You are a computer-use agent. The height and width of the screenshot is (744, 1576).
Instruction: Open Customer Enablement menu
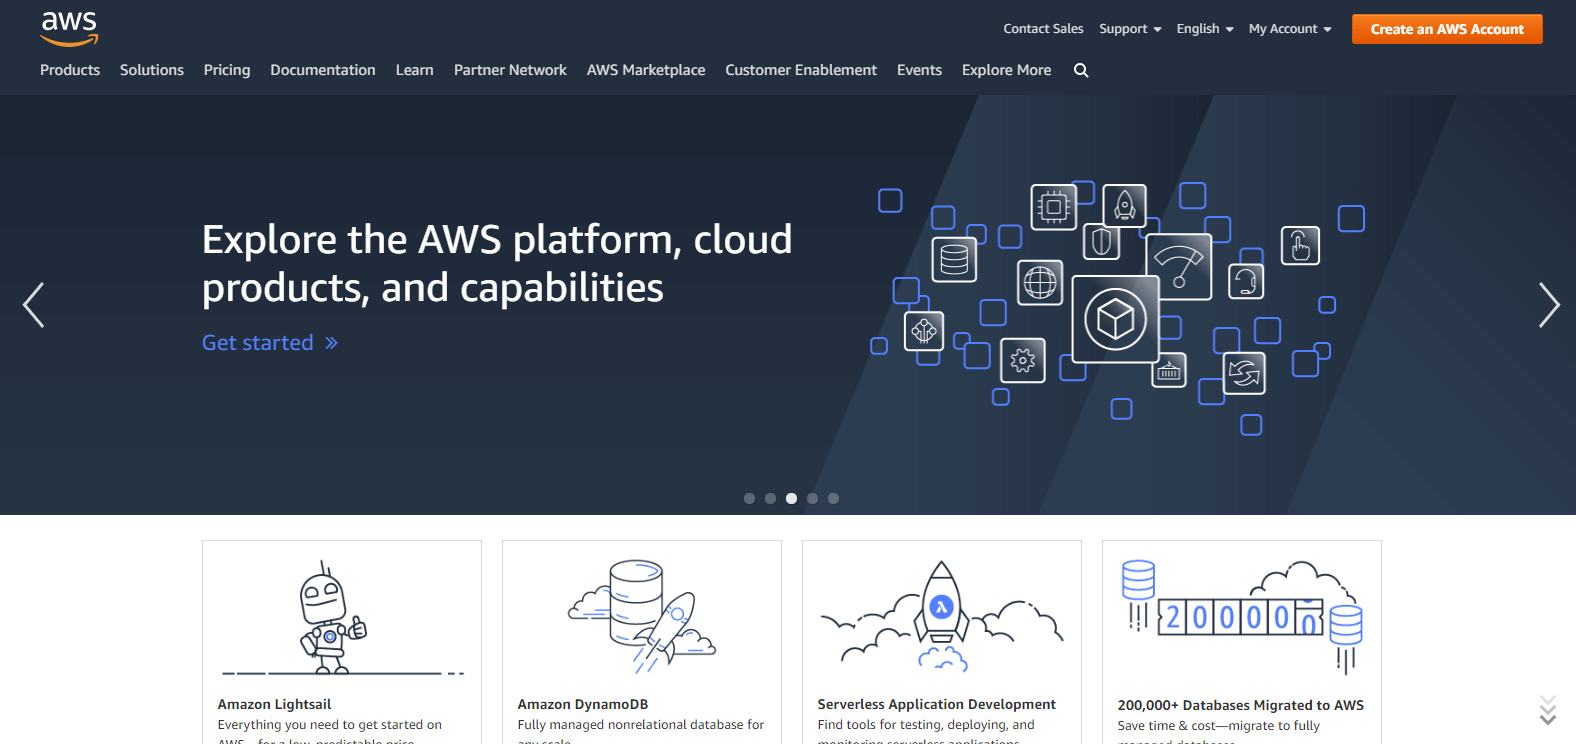coord(801,70)
